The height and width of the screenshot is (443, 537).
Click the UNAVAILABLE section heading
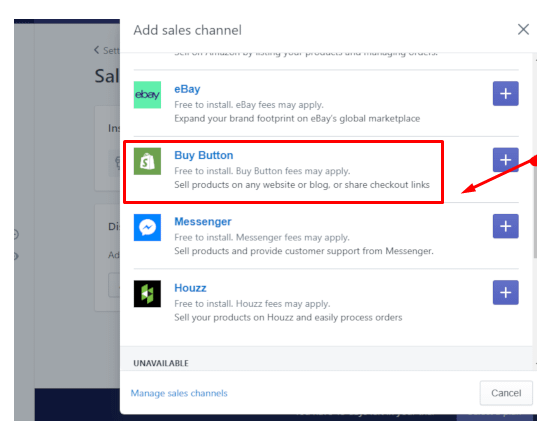161,363
